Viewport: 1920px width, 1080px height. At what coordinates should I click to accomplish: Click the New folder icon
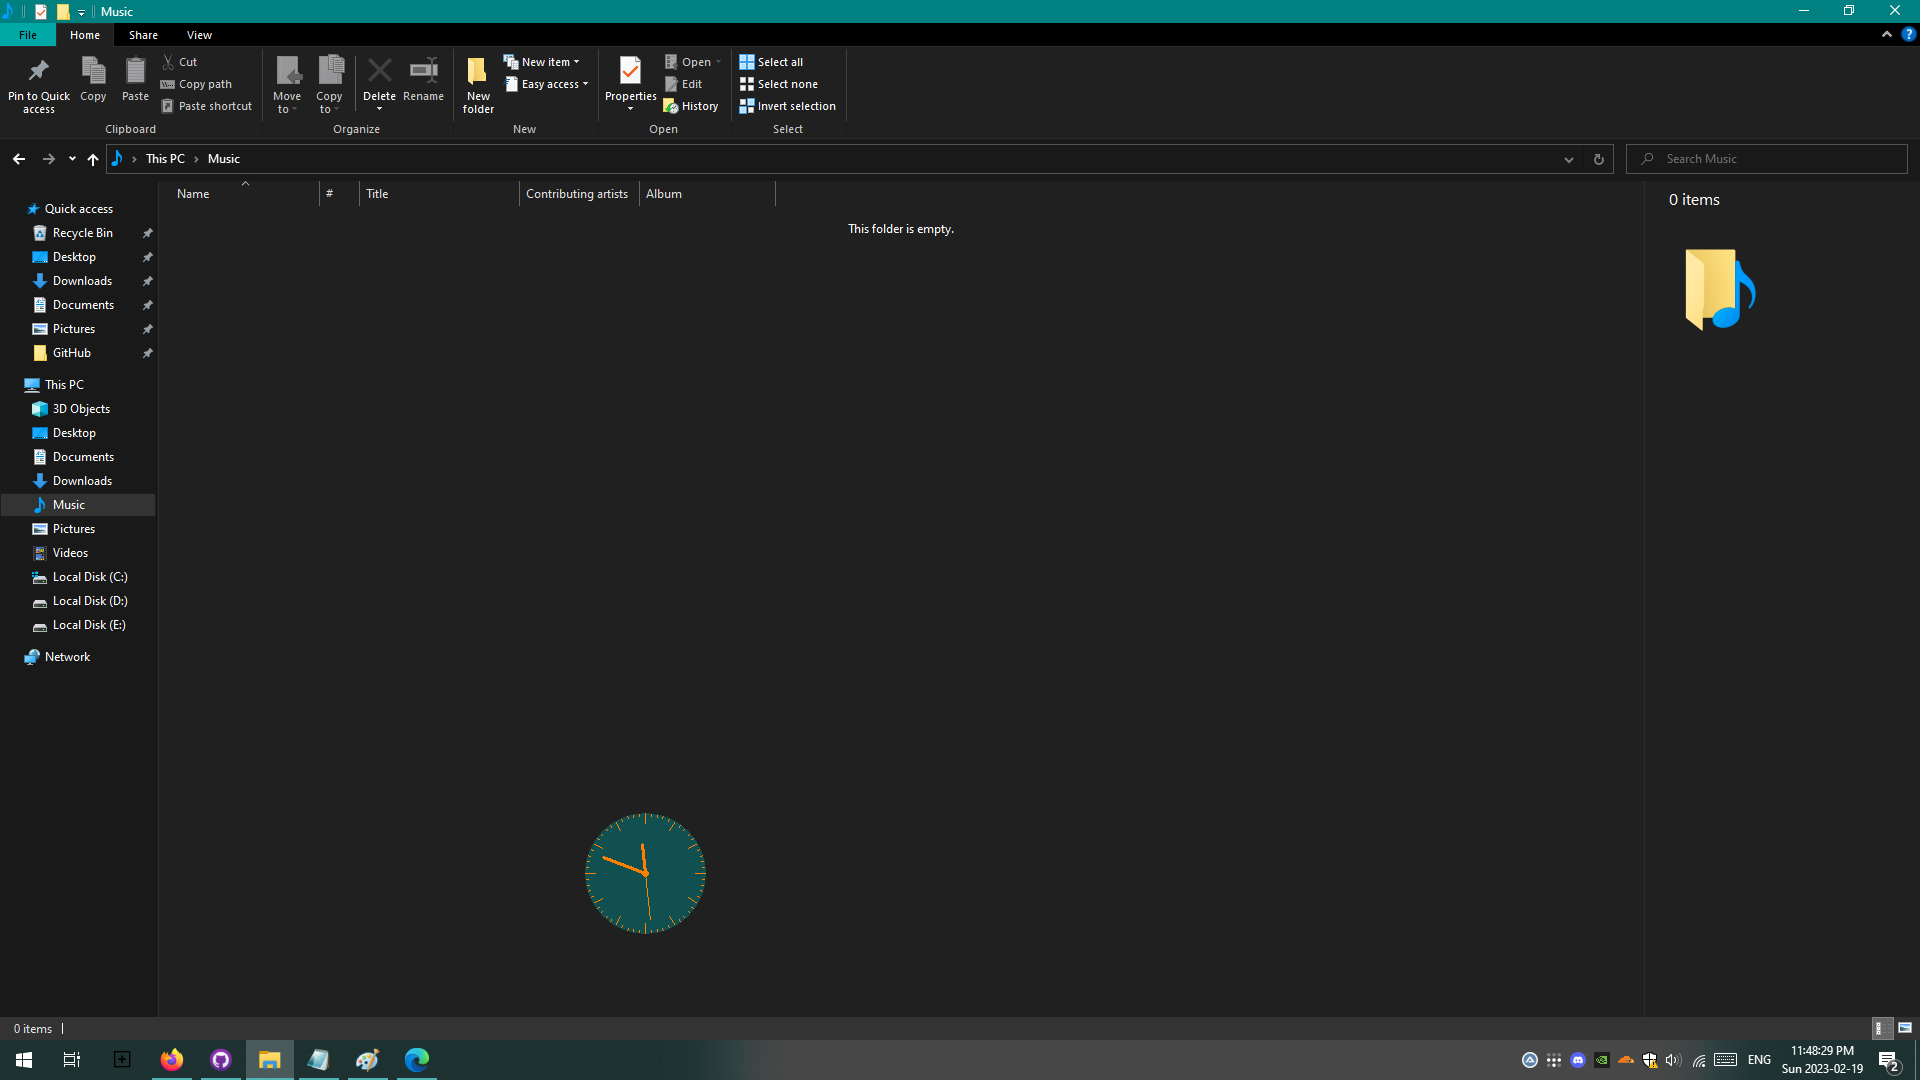pyautogui.click(x=478, y=72)
